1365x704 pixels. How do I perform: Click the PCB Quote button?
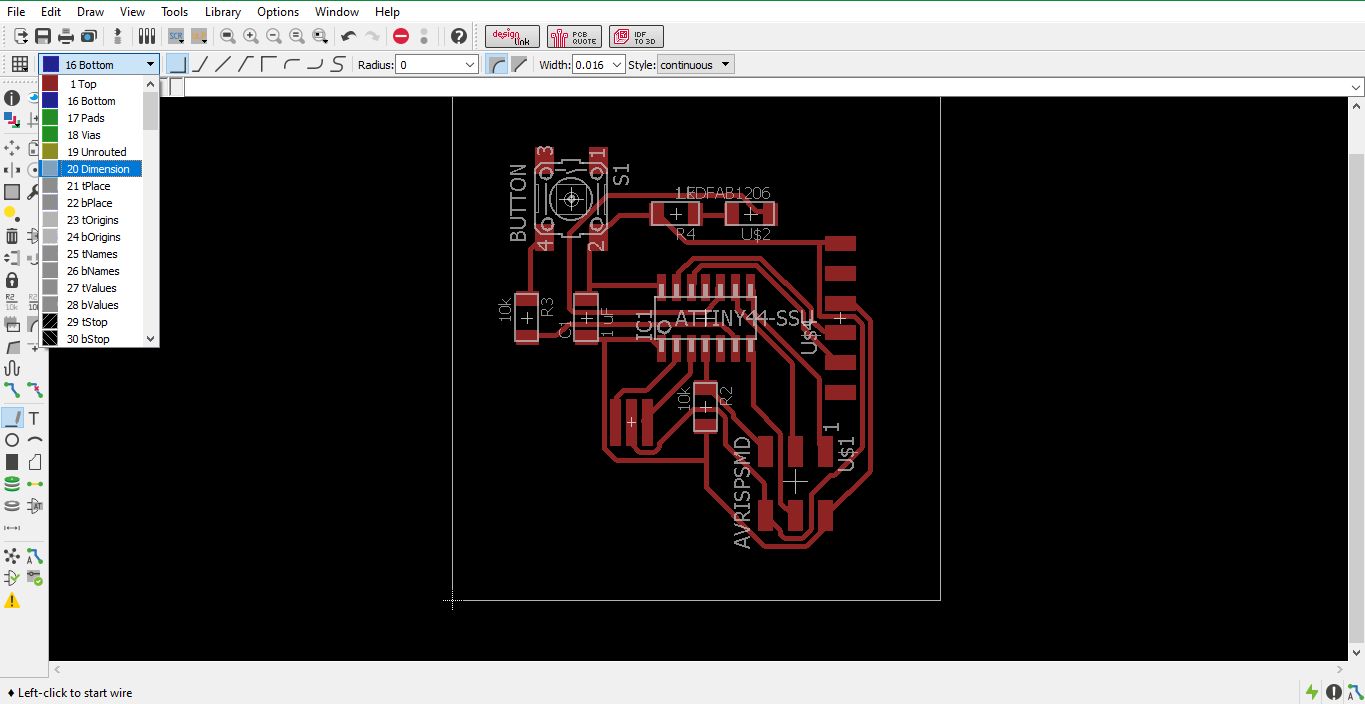click(574, 37)
